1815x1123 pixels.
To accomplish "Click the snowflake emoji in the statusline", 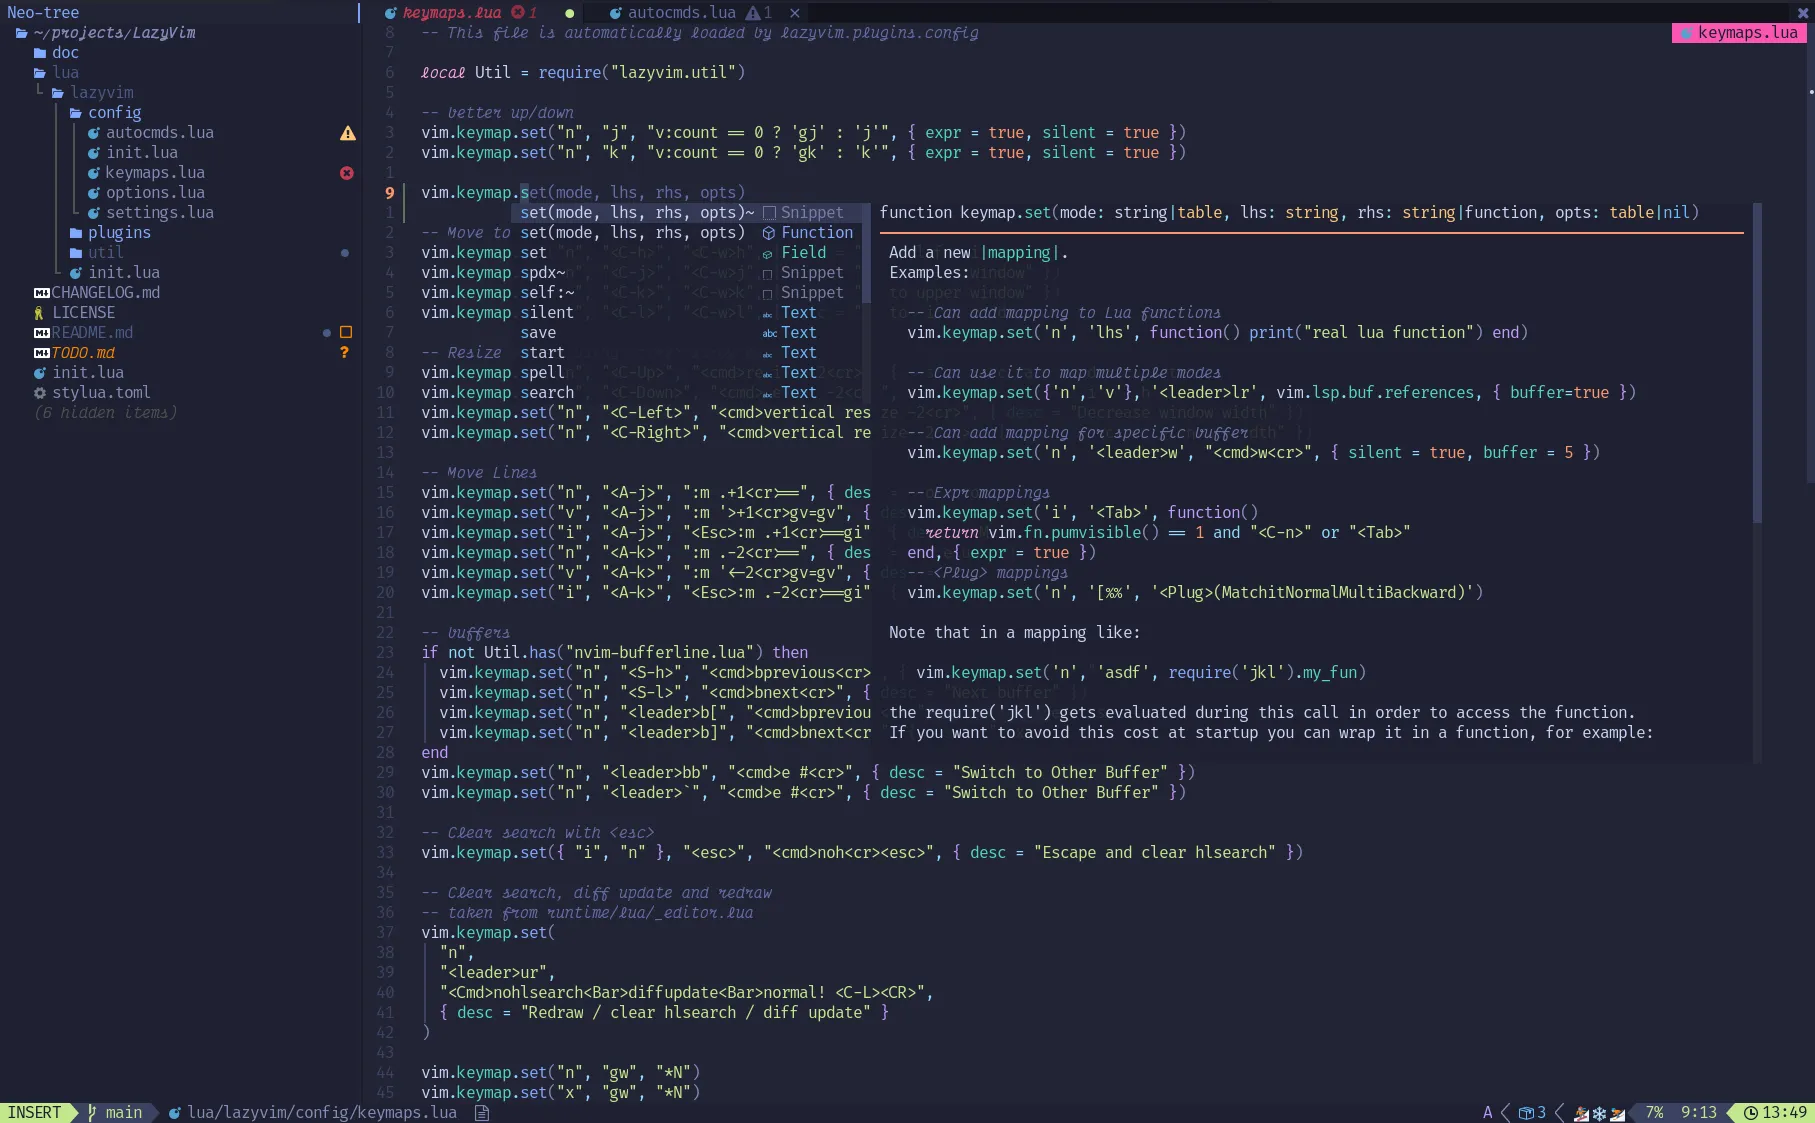I will coord(1599,1113).
